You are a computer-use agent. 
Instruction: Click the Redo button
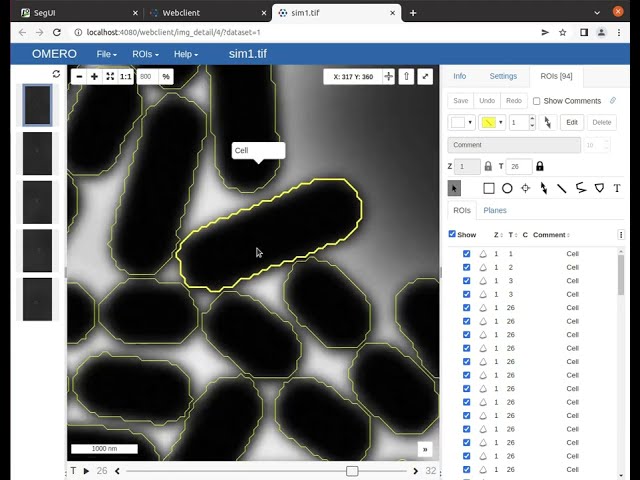[x=514, y=100]
